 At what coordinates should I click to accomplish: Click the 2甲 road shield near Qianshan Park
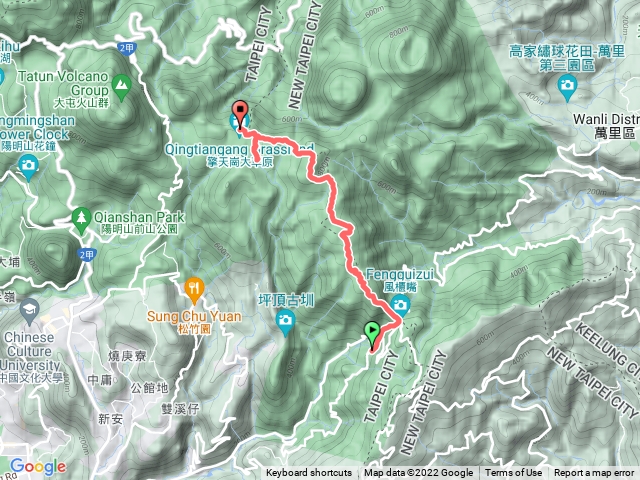(x=87, y=255)
